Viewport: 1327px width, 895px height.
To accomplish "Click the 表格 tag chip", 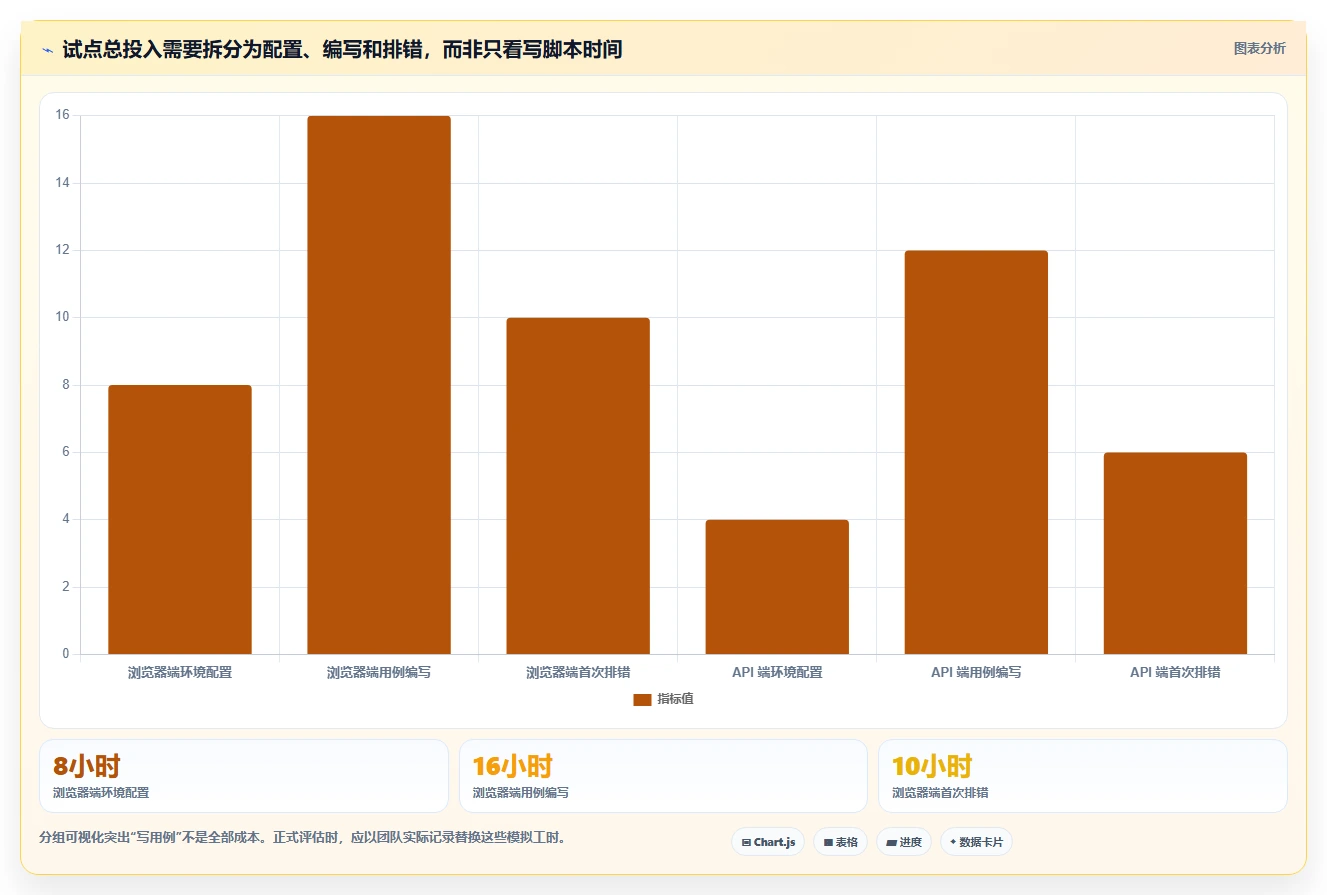I will tap(840, 842).
